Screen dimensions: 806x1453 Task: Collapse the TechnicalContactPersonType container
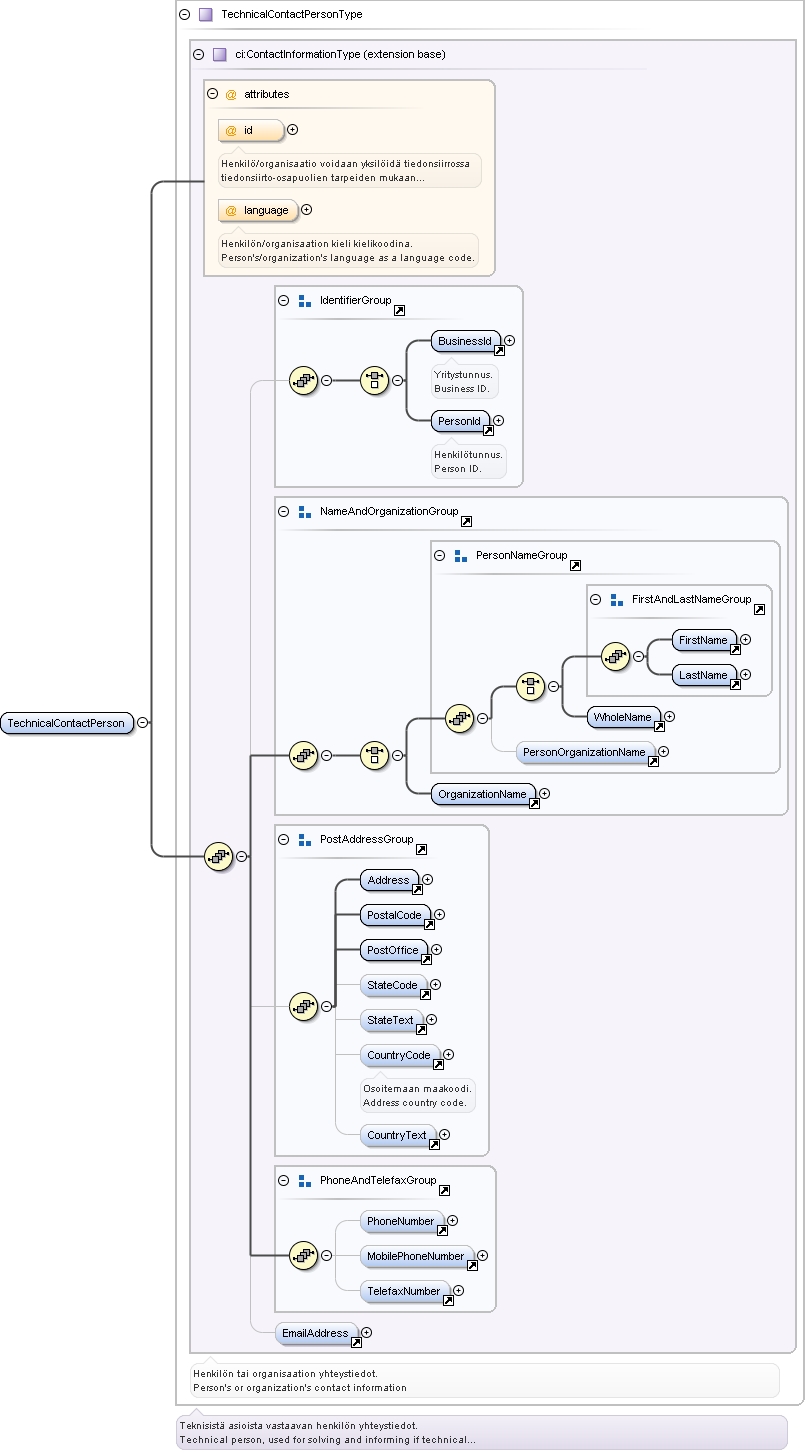pos(184,15)
